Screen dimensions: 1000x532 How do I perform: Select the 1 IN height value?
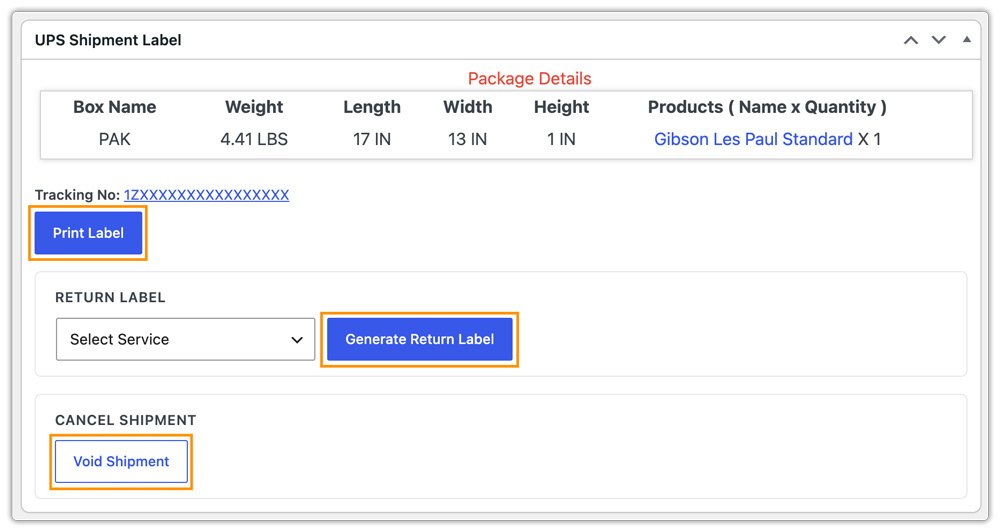point(561,139)
